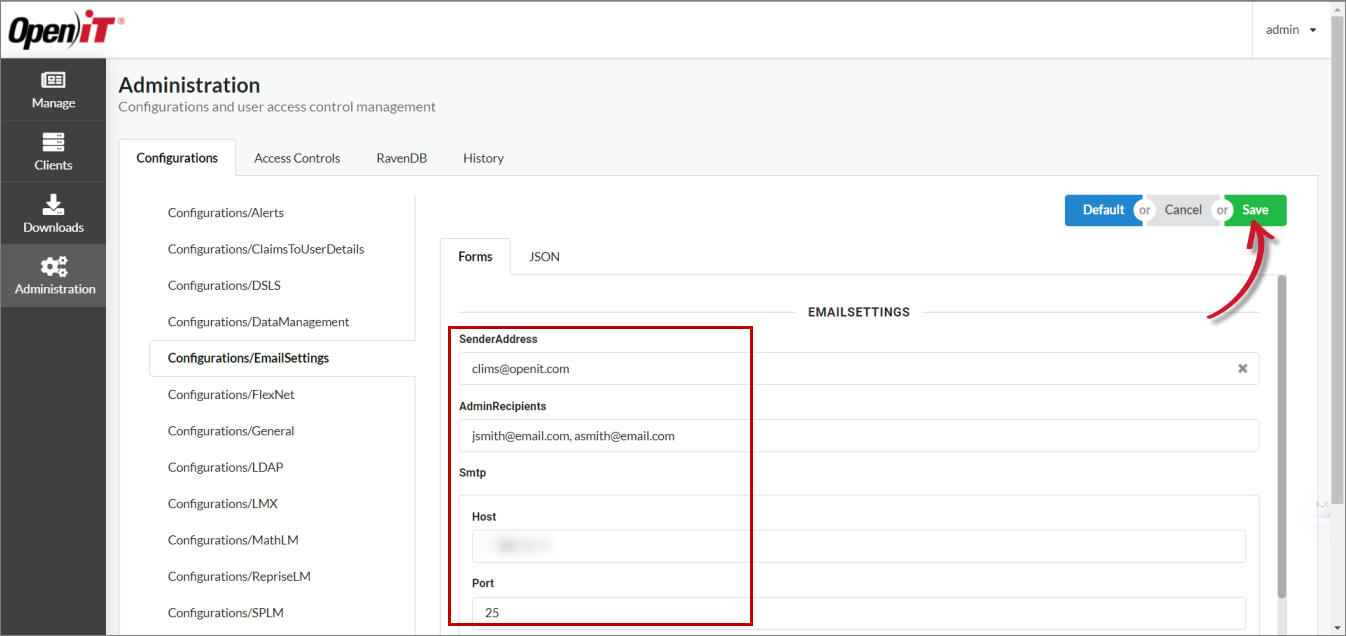1346x636 pixels.
Task: Click the Default button
Action: click(1103, 210)
